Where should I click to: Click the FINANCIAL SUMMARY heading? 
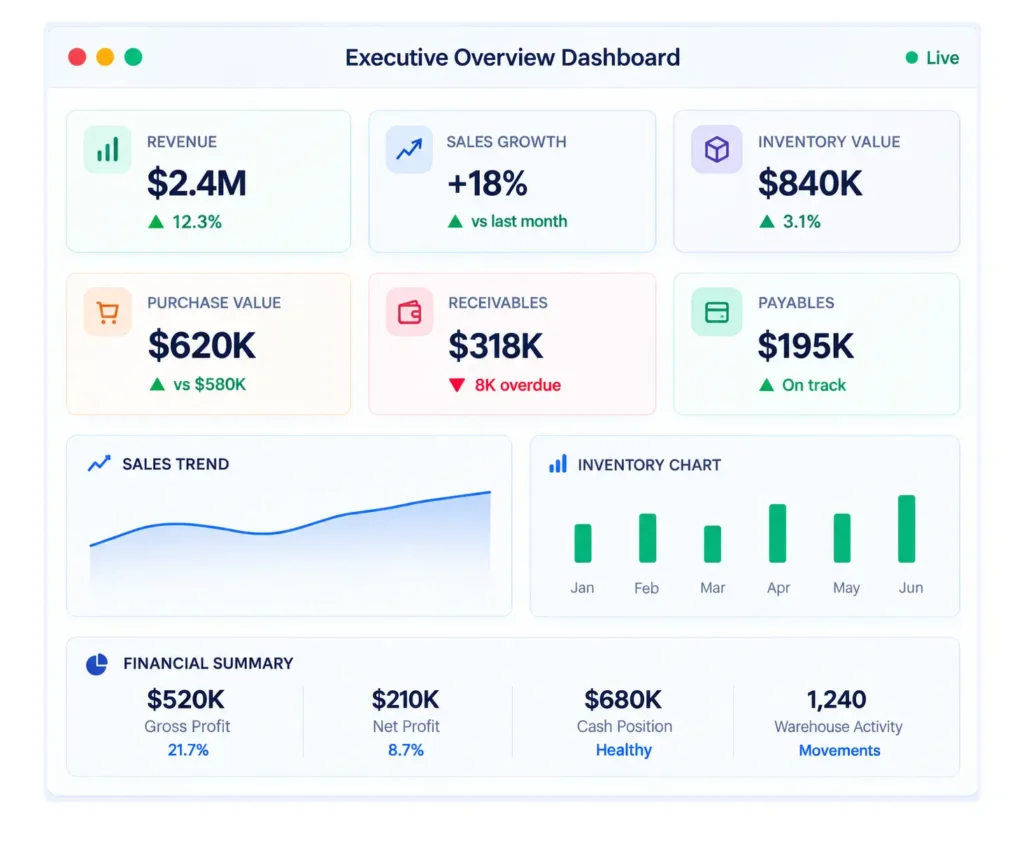tap(208, 664)
